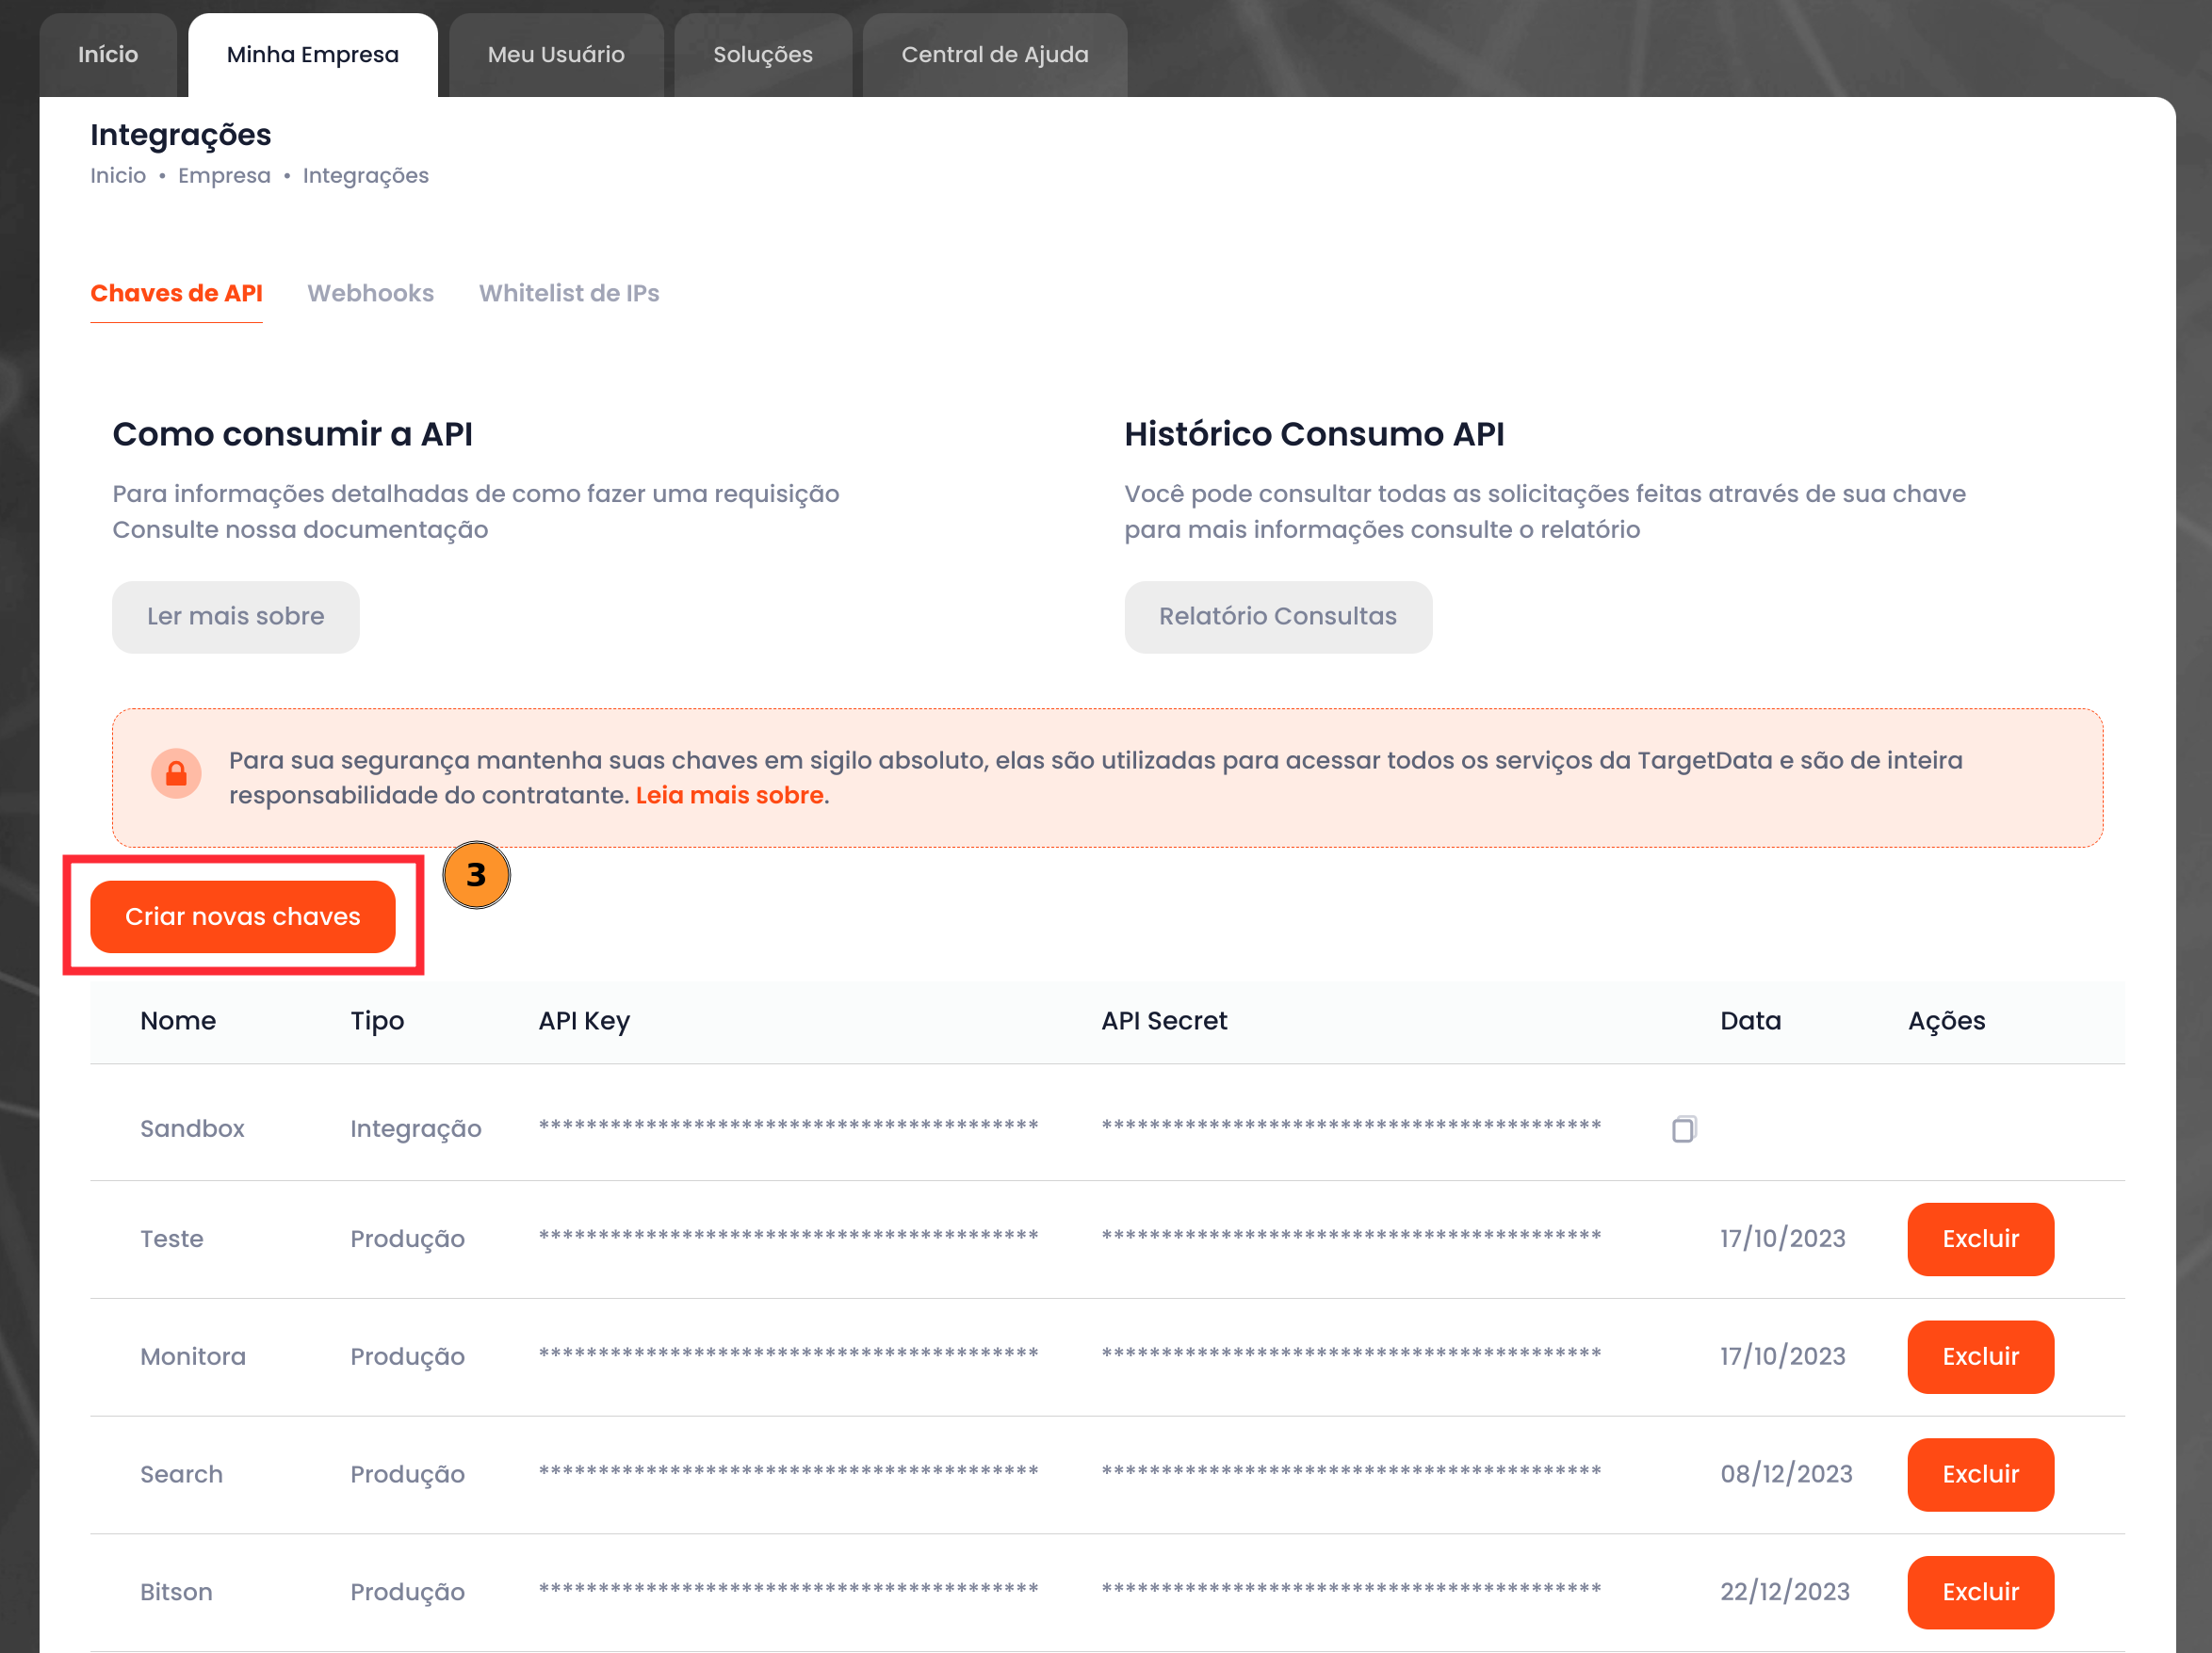Click the orange step 3 badge

coord(476,875)
